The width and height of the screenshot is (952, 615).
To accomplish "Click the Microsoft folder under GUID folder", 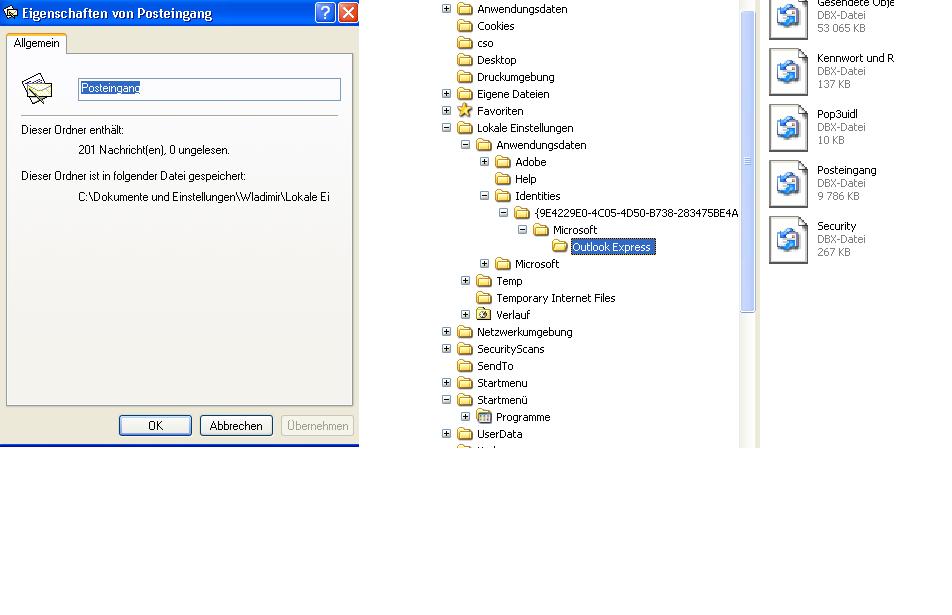I will point(574,229).
